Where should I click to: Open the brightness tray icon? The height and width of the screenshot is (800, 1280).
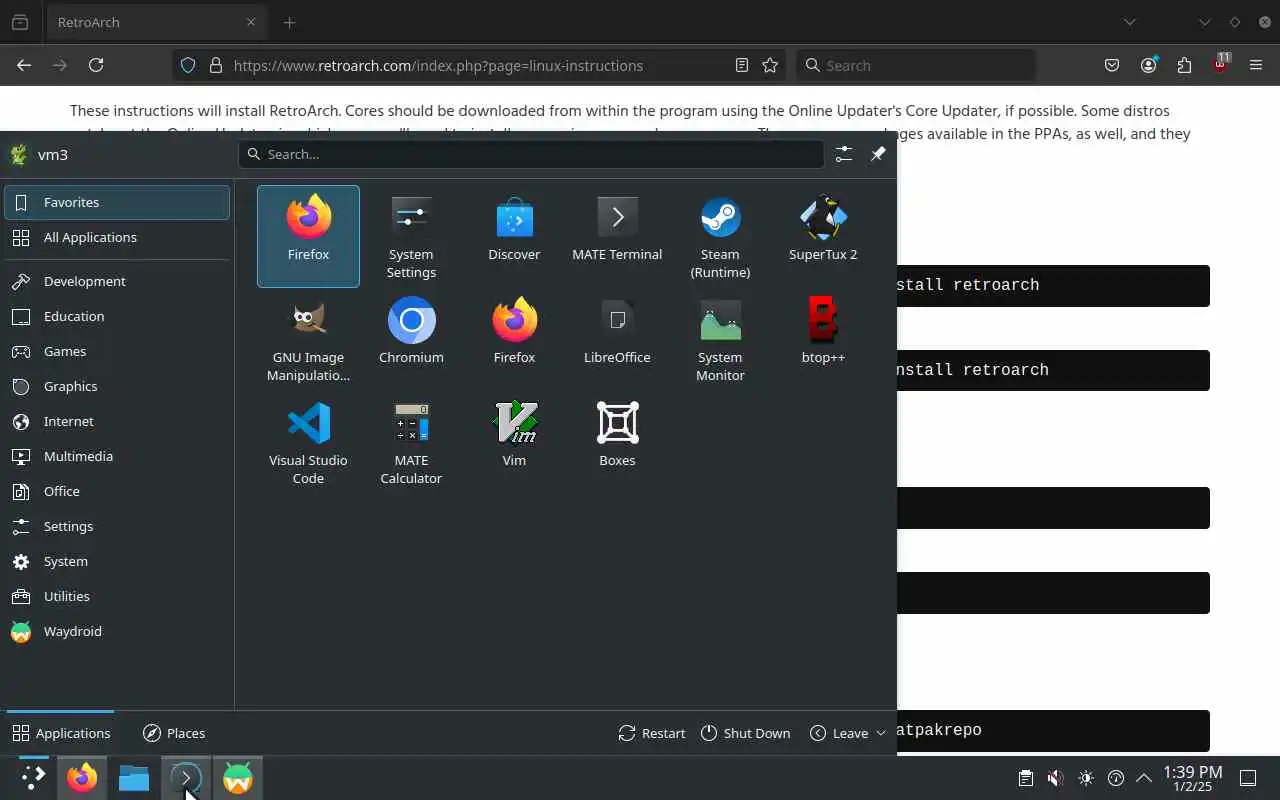point(1086,778)
